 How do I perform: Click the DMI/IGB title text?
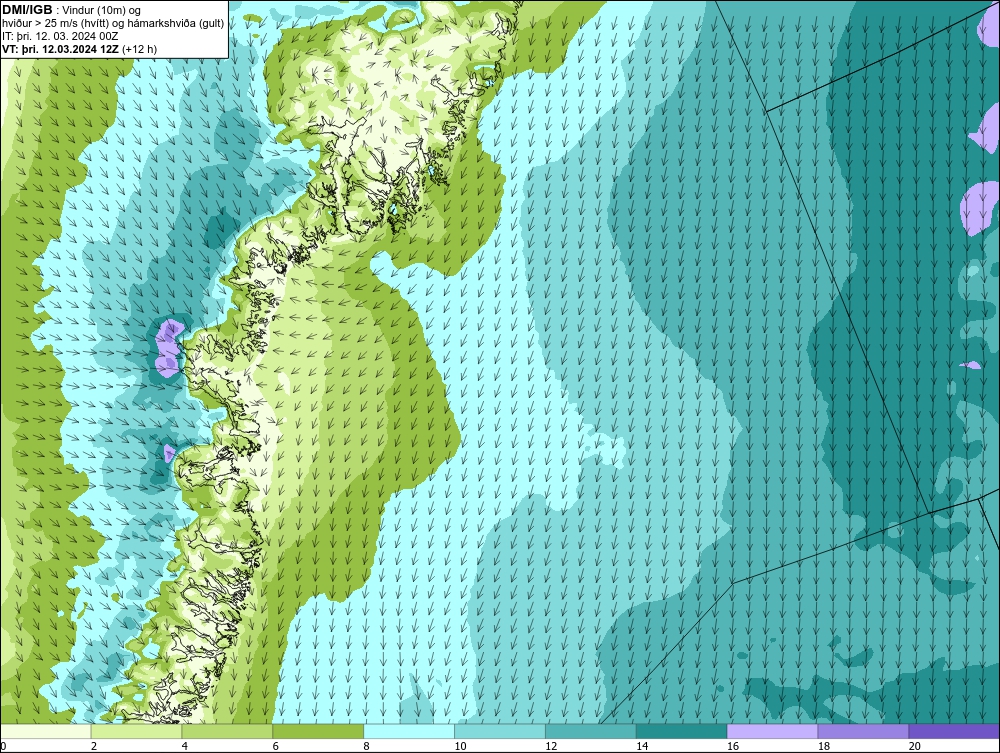tap(27, 10)
